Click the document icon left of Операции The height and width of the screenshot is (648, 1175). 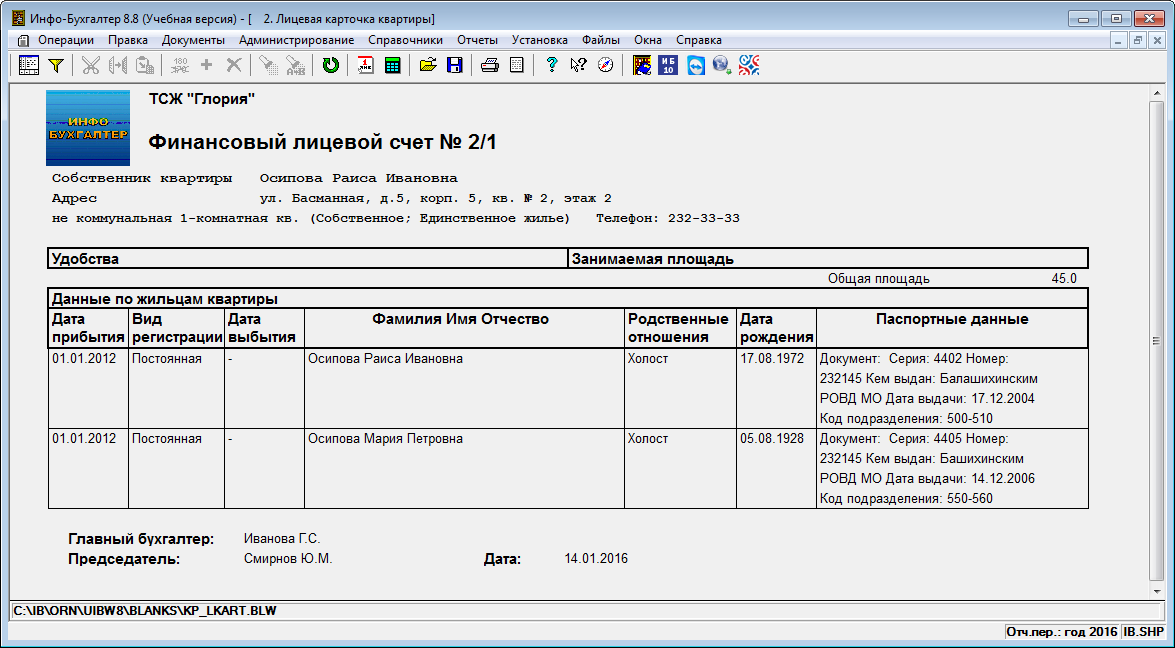23,40
